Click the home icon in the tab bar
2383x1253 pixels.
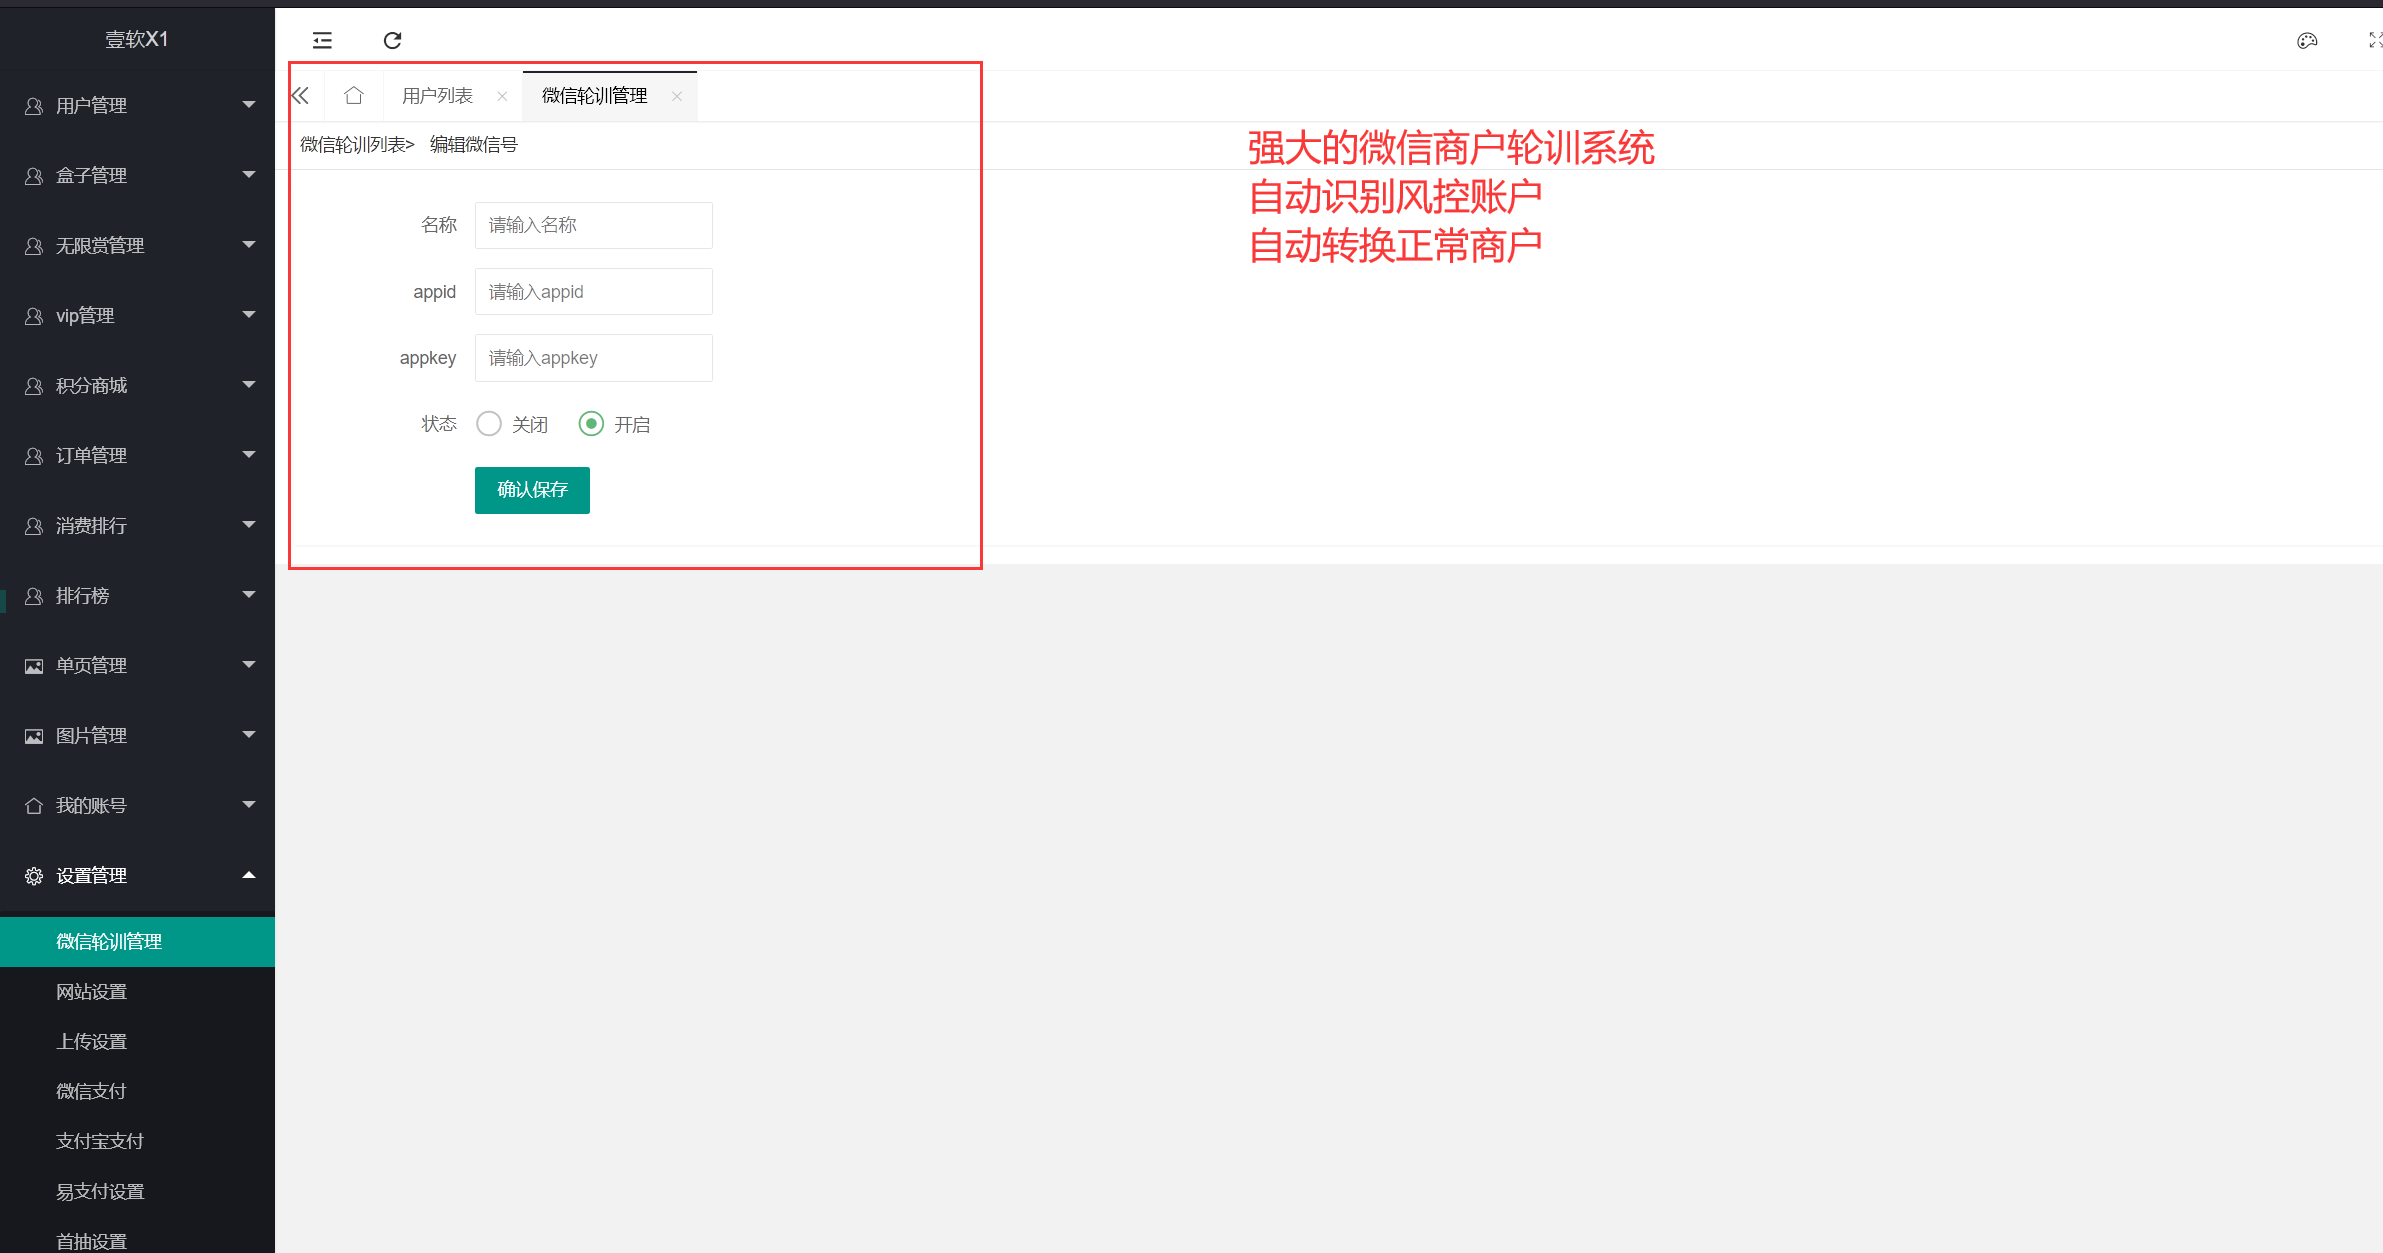point(354,94)
